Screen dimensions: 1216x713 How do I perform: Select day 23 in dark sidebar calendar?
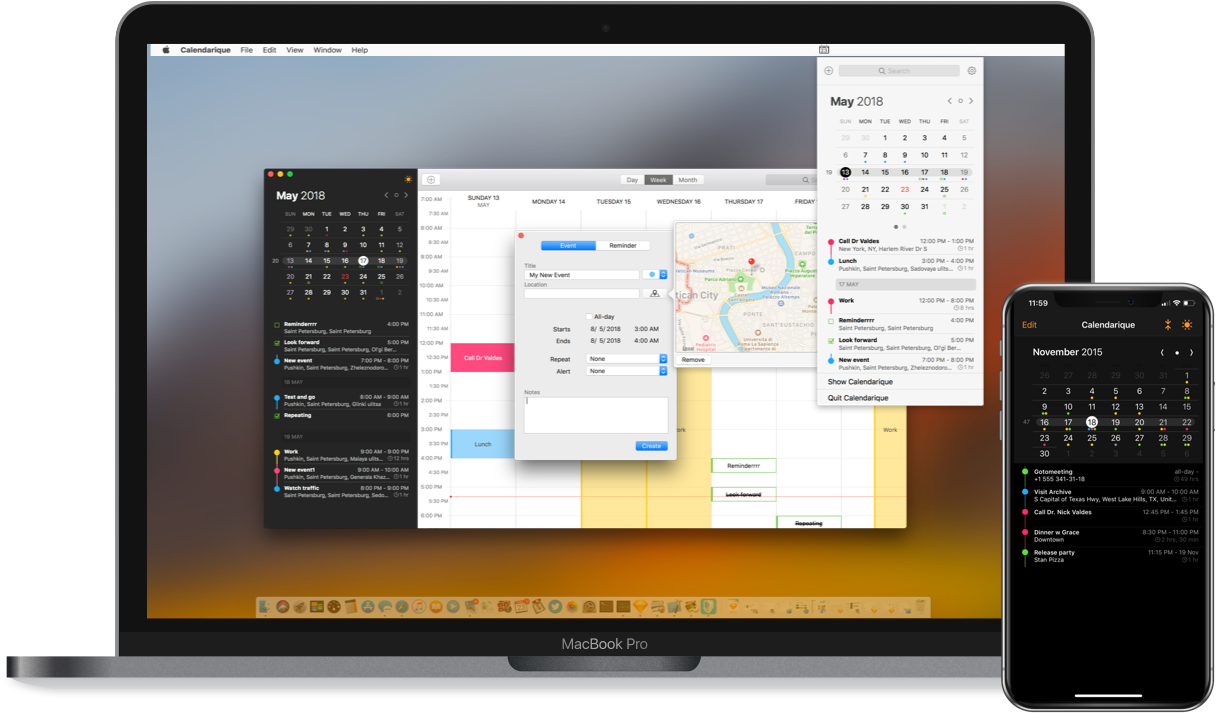click(345, 276)
